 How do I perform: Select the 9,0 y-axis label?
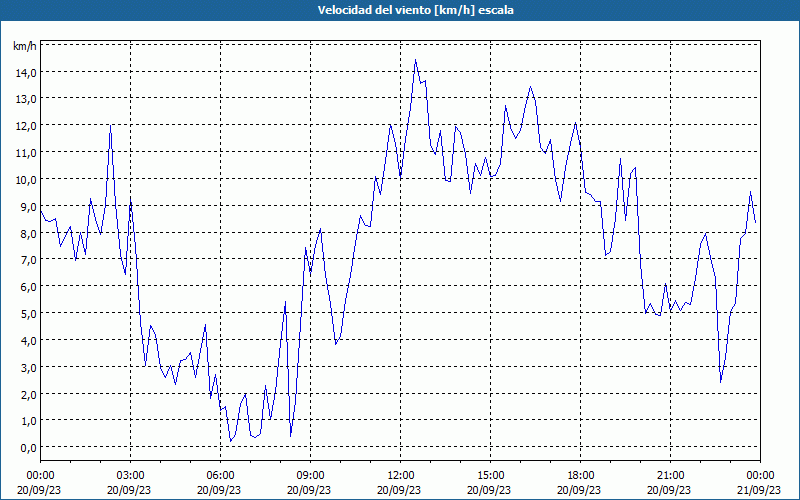pos(28,207)
